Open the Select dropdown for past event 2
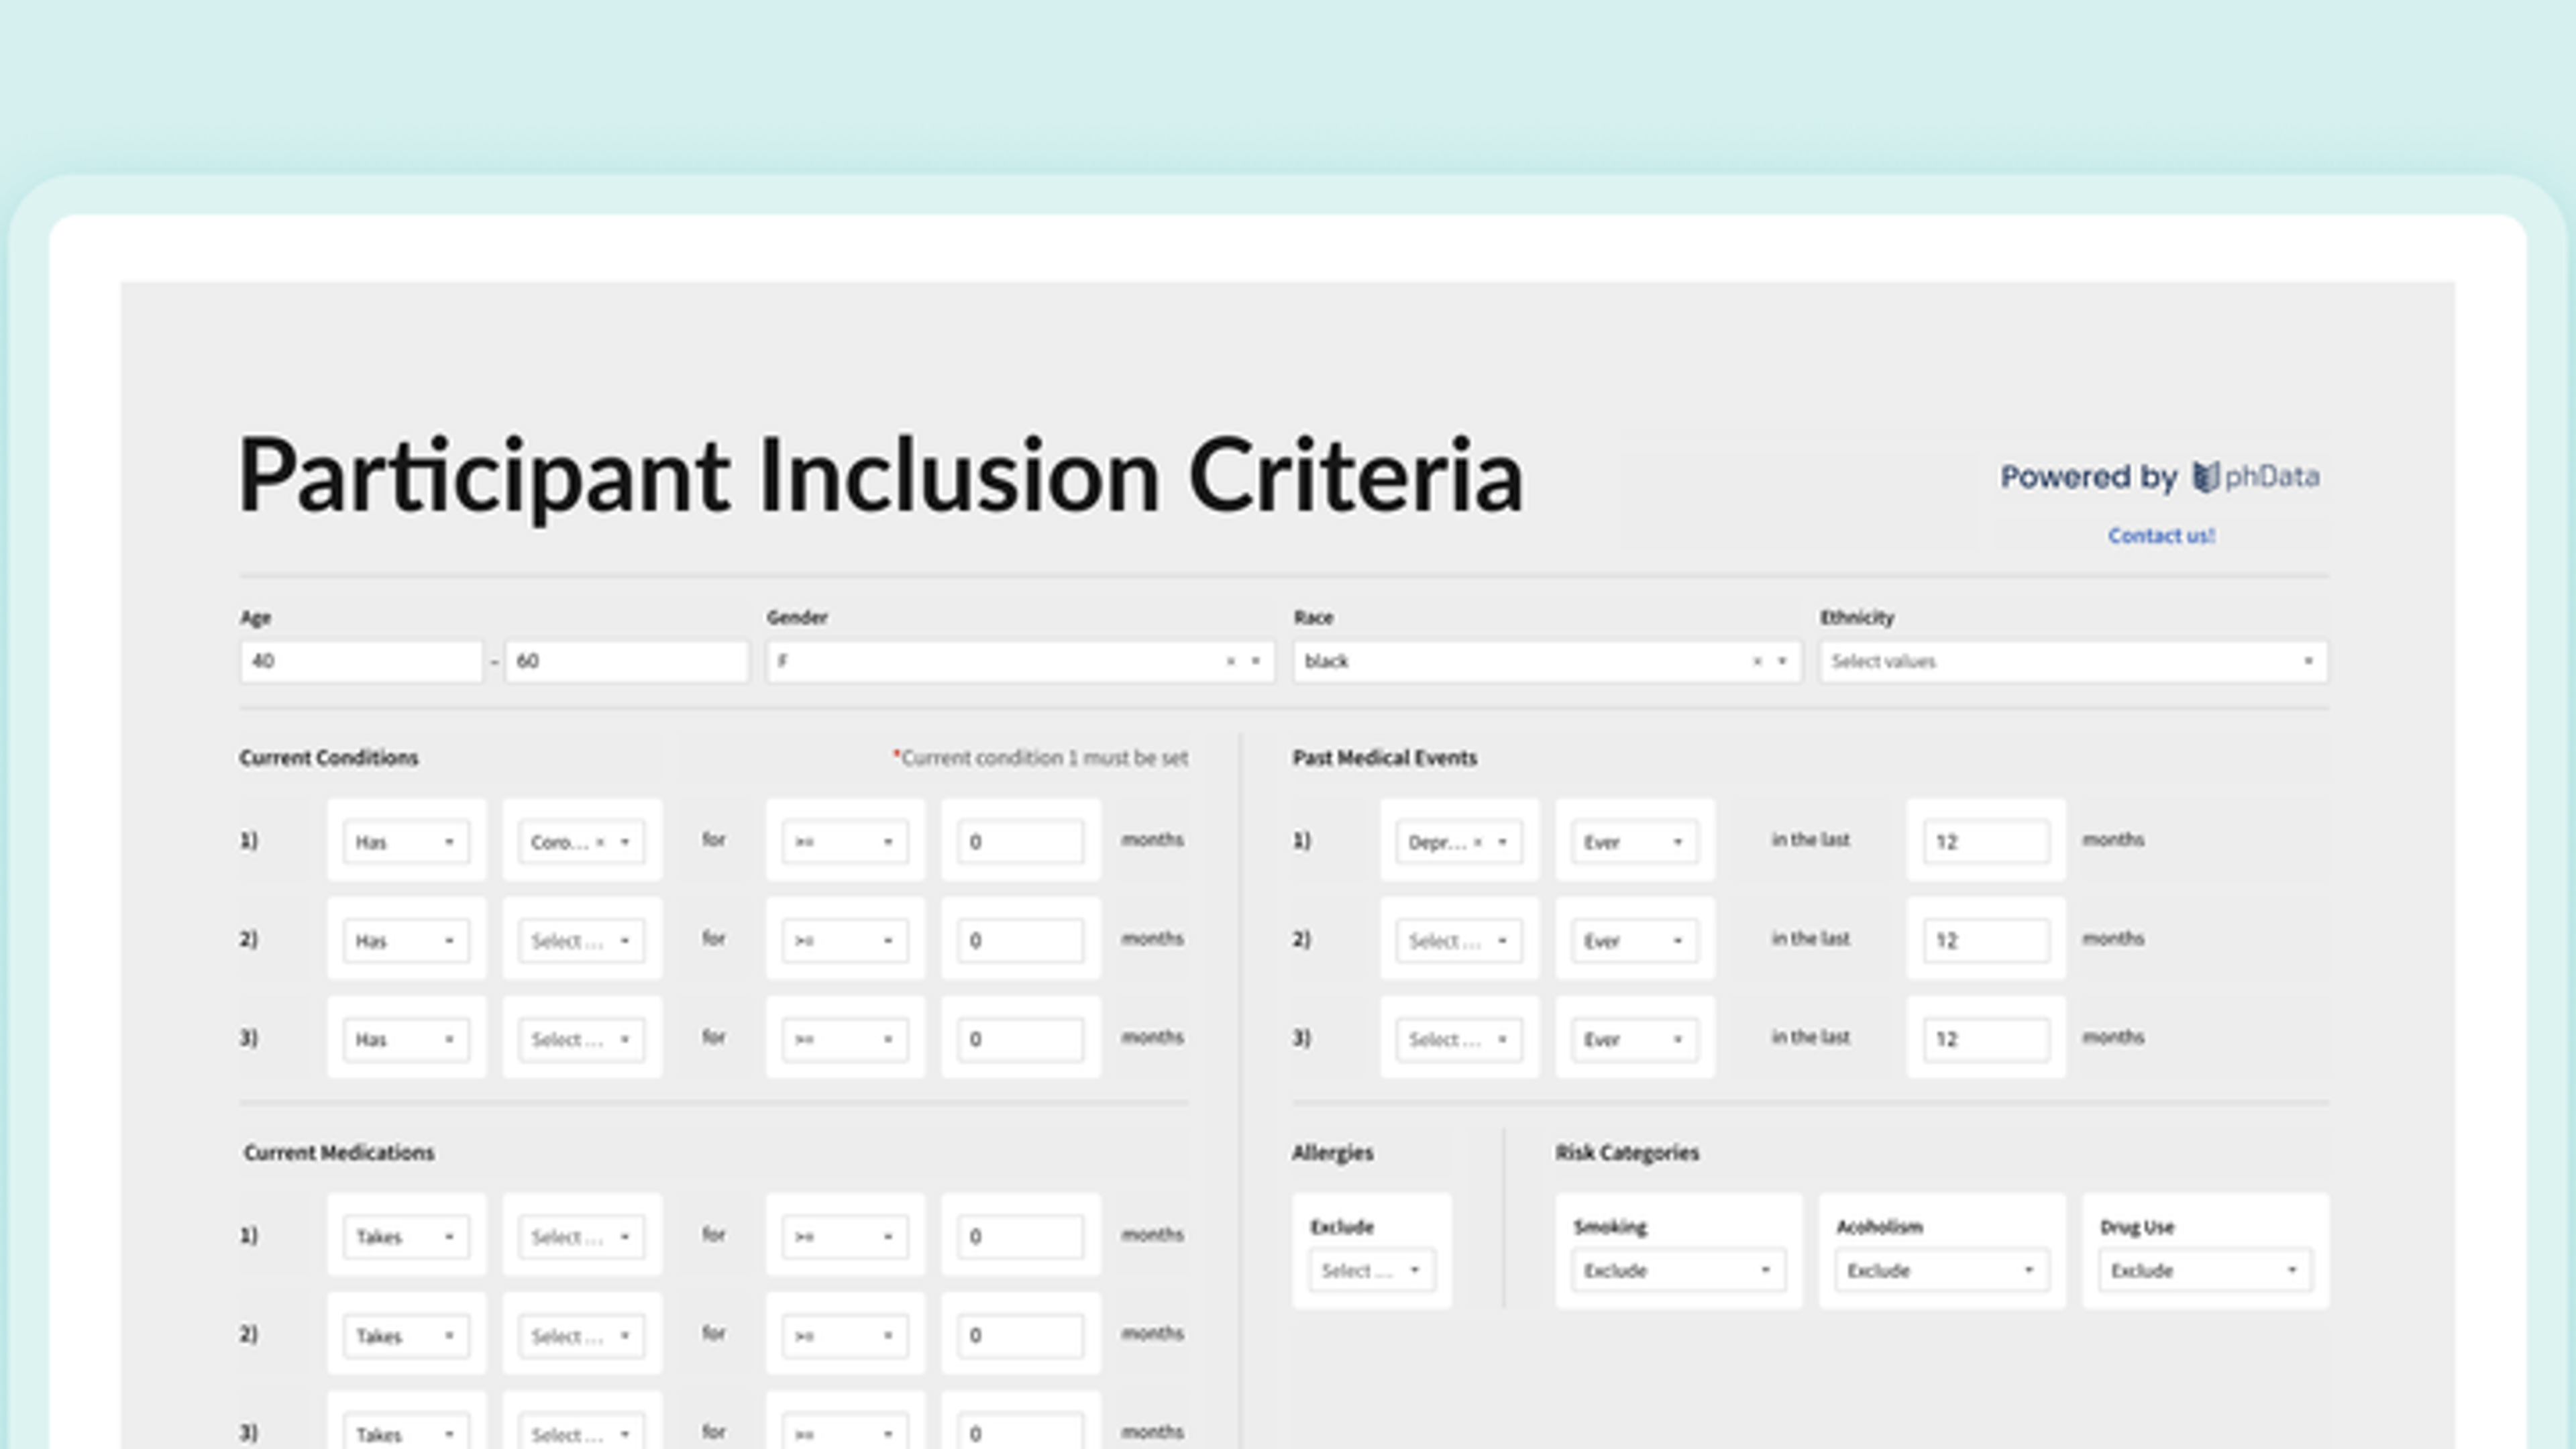2576x1449 pixels. (1459, 940)
